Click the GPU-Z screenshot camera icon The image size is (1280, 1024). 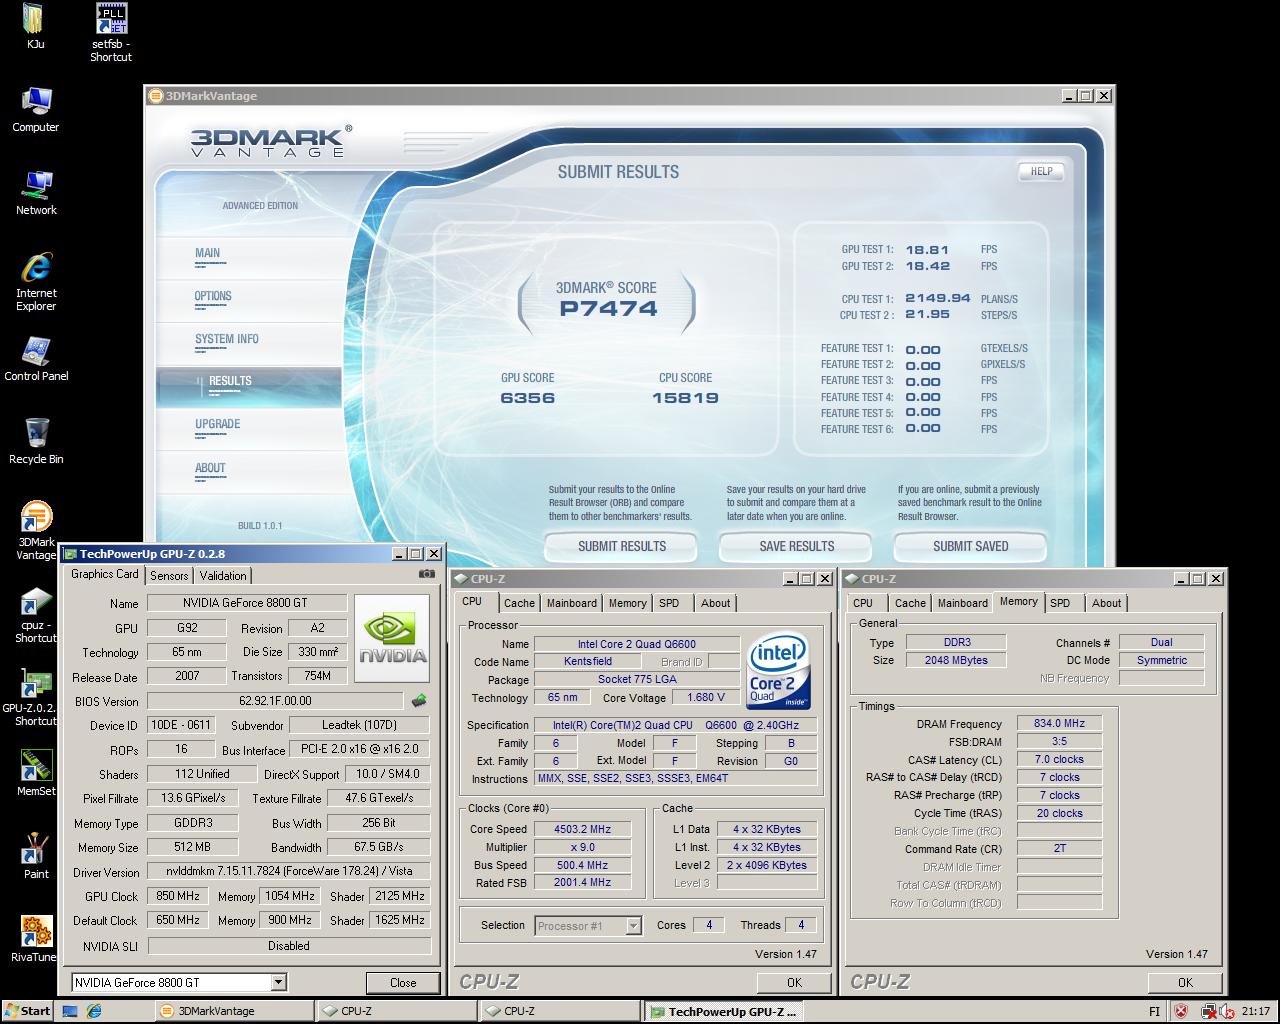pyautogui.click(x=427, y=574)
